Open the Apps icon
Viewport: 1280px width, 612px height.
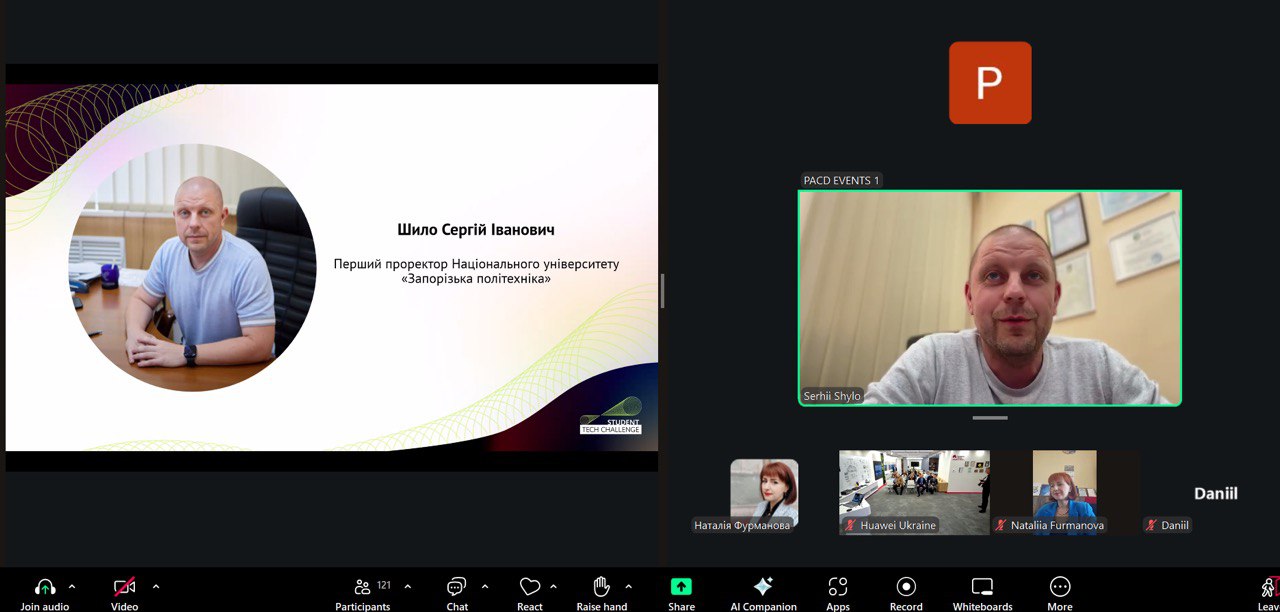(x=838, y=587)
